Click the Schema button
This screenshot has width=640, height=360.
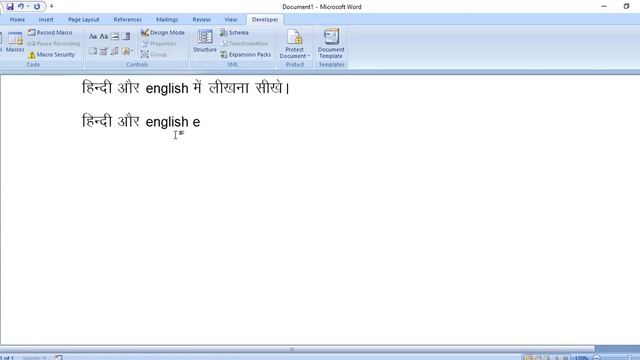[x=234, y=32]
